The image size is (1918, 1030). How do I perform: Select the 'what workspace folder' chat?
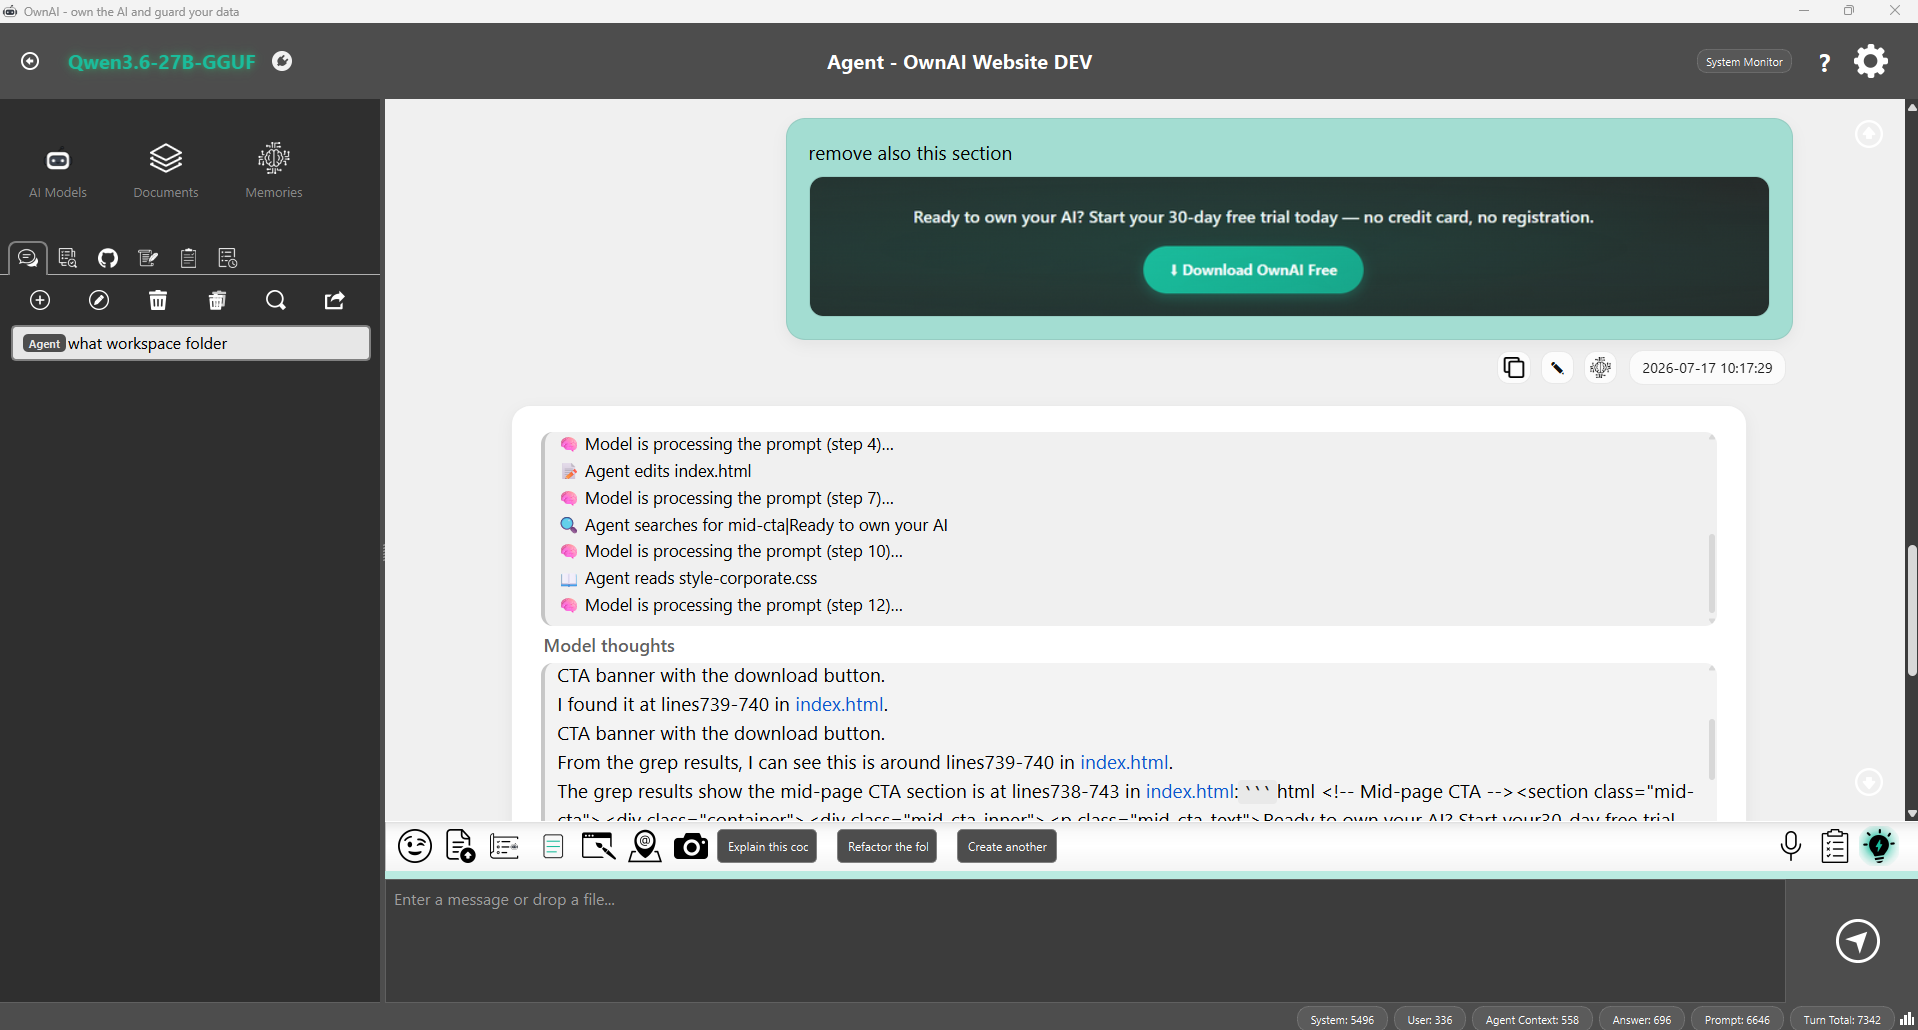pos(191,343)
